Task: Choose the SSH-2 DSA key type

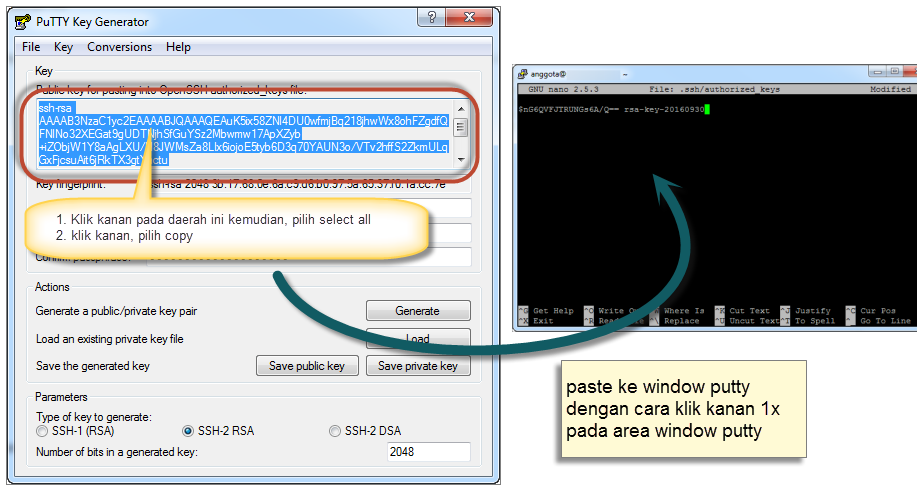Action: point(335,431)
